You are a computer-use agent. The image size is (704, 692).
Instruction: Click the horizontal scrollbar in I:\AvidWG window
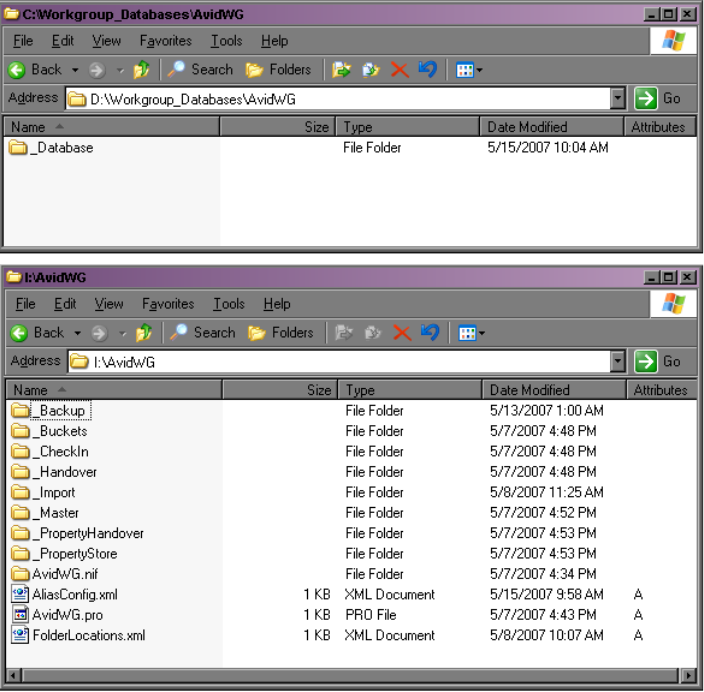click(350, 674)
